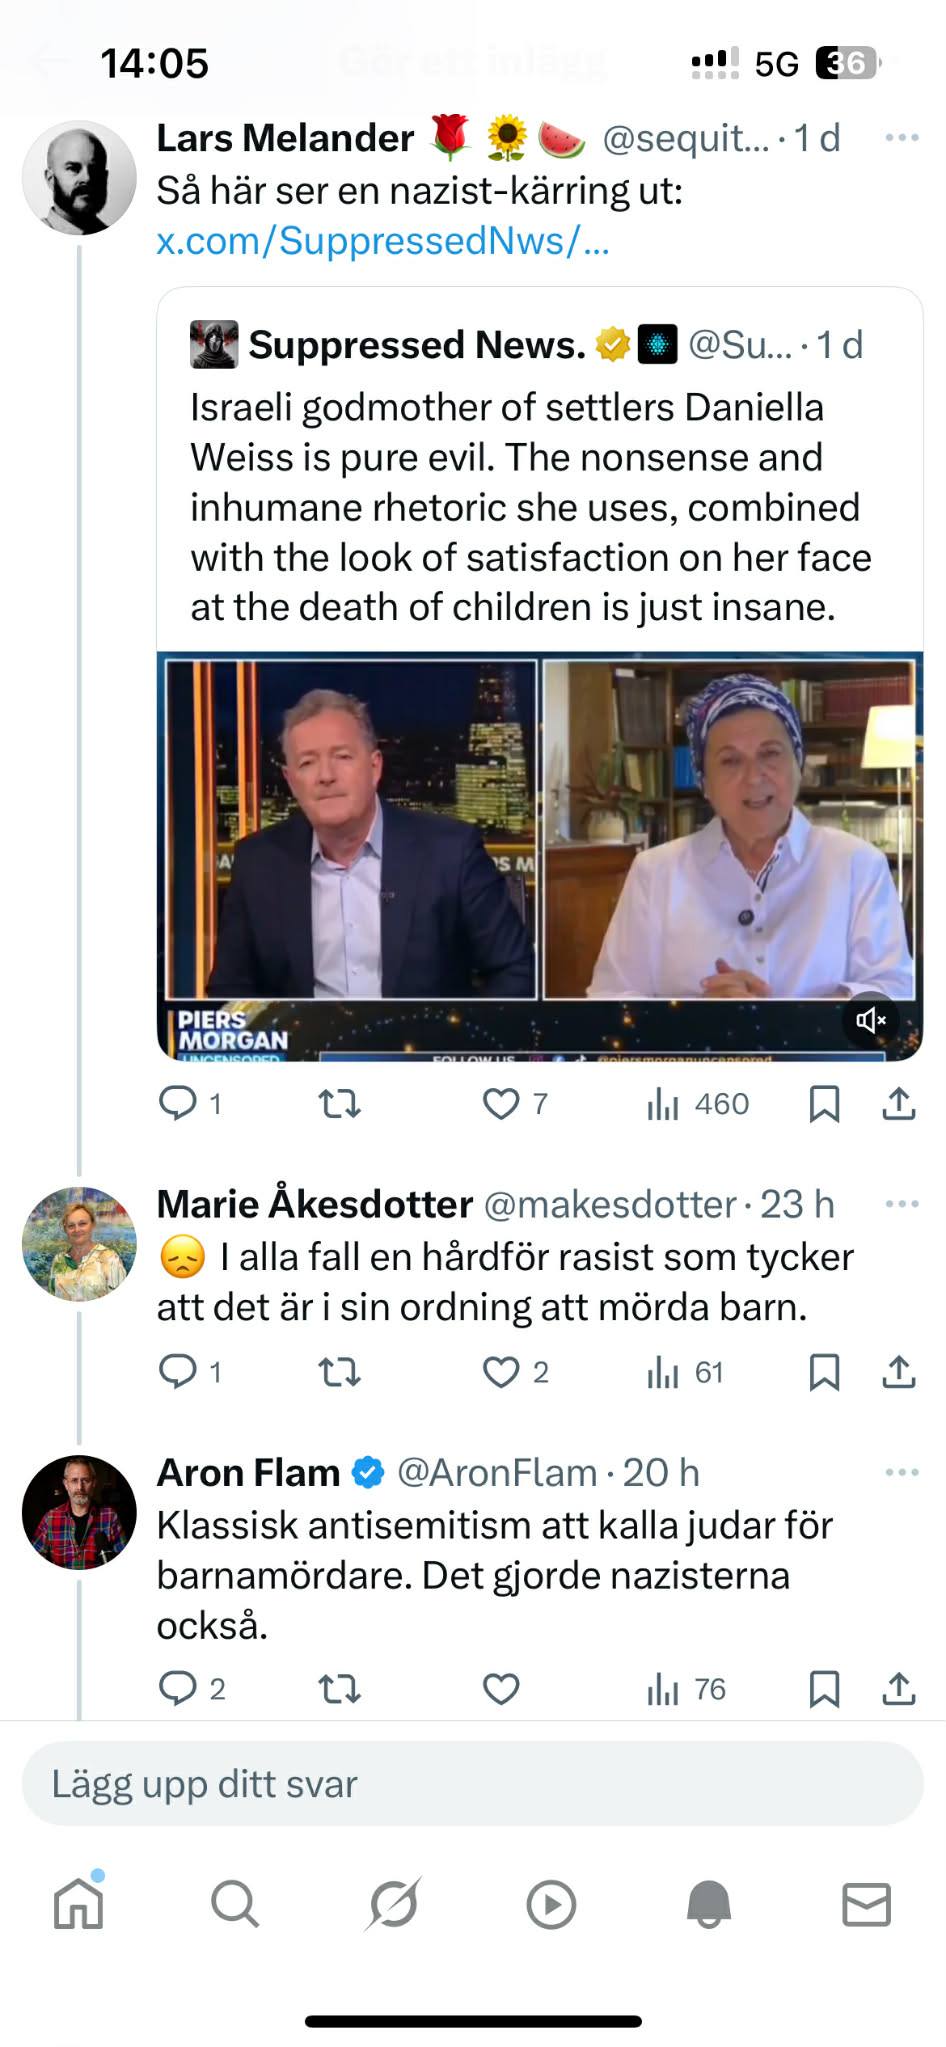Open Aron Flam's profile name
The image size is (946, 2047).
tap(248, 1472)
